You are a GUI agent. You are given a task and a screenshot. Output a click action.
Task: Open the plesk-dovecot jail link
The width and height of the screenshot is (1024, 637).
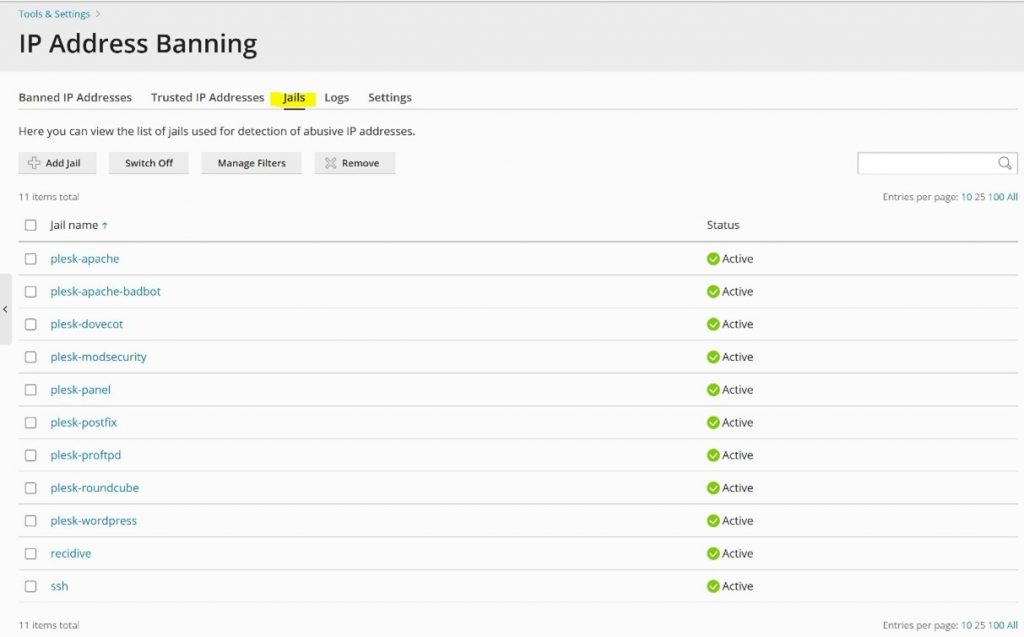pos(87,324)
